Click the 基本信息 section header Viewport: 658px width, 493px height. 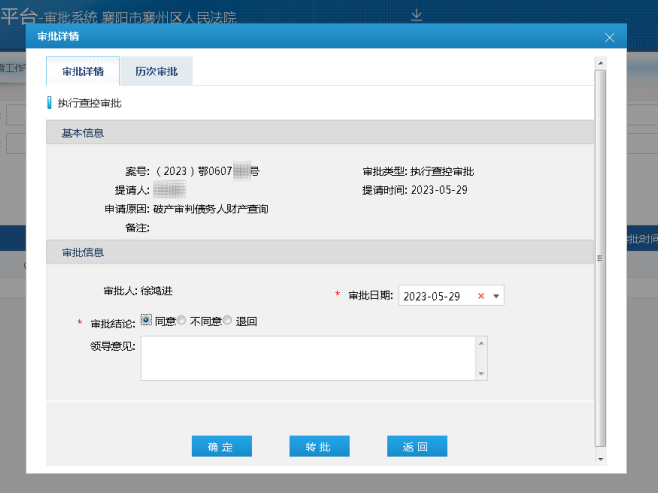[x=320, y=133]
